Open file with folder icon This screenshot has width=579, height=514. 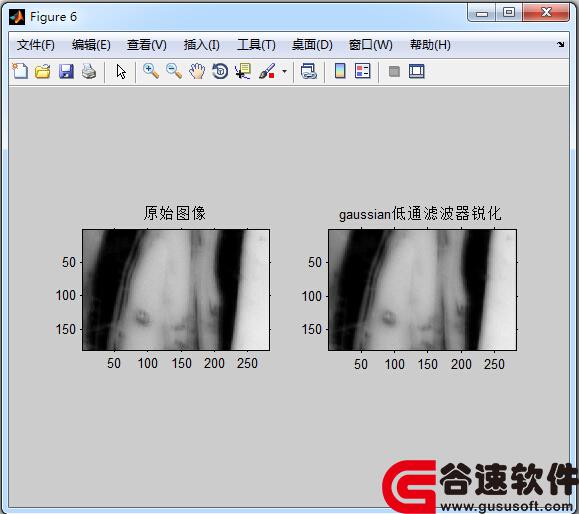tap(43, 71)
